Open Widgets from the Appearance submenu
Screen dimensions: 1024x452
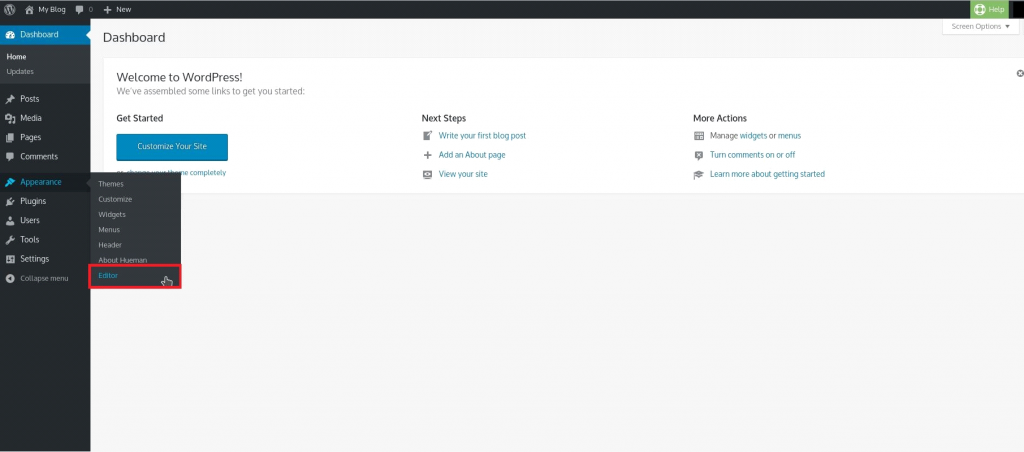click(x=112, y=214)
